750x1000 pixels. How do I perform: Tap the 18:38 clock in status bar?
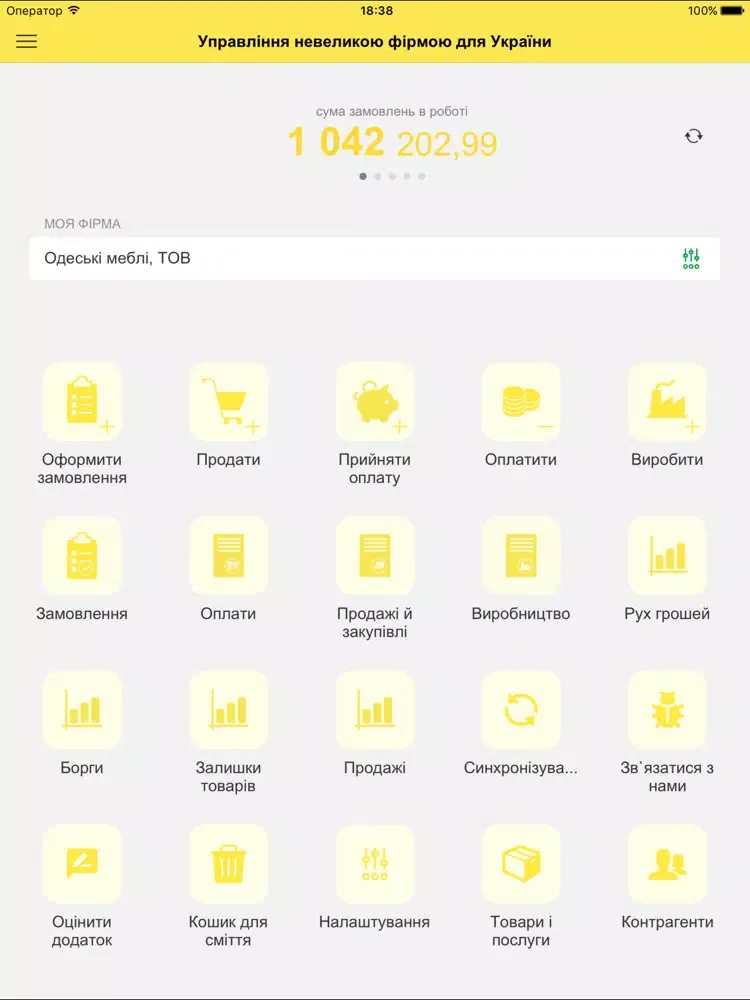376,11
